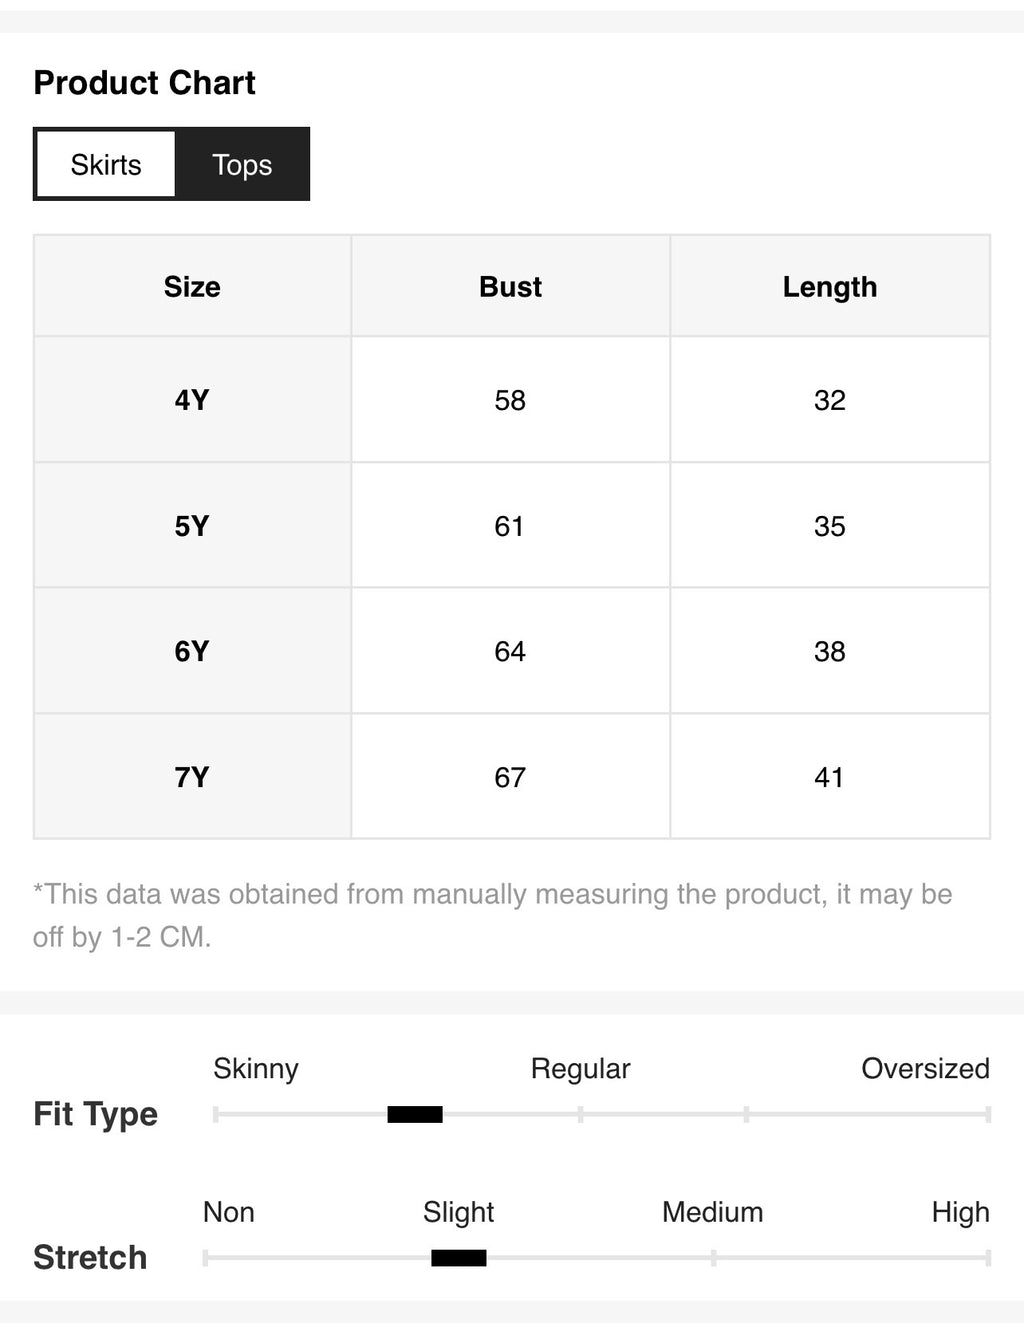
Task: Switch to the Skirts tab
Action: point(106,164)
